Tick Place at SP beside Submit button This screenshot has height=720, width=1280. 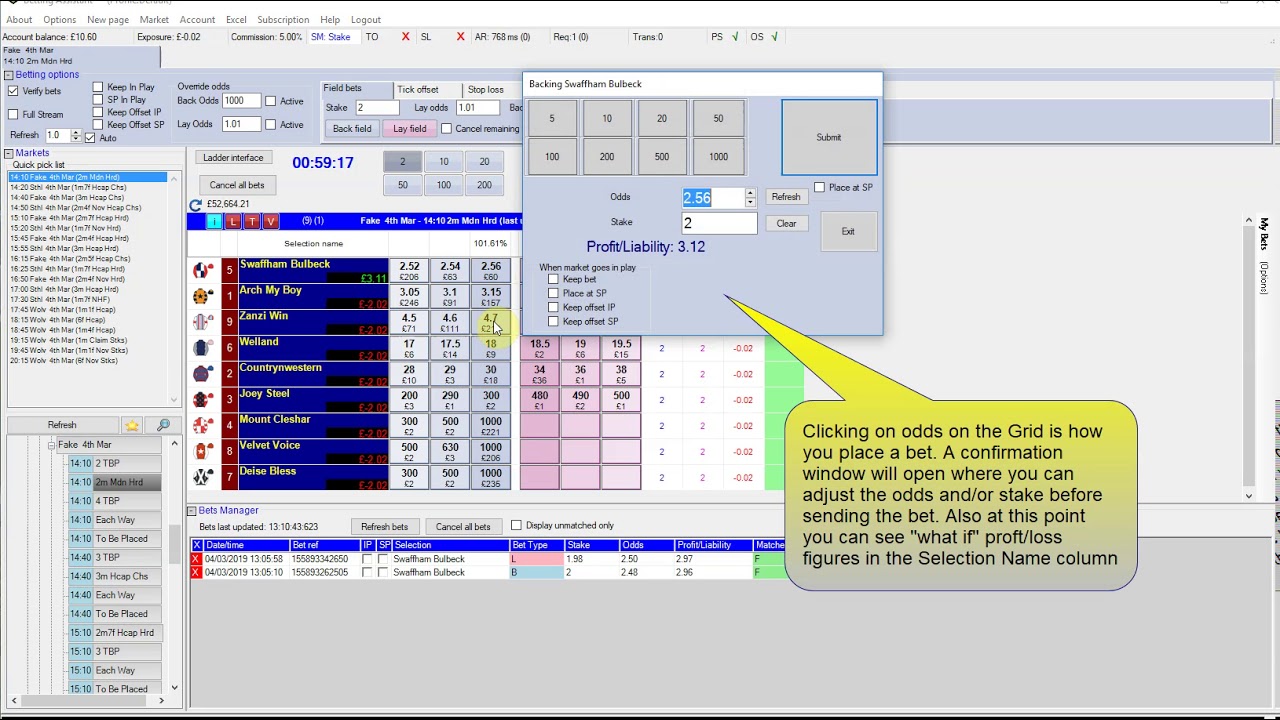pos(820,187)
